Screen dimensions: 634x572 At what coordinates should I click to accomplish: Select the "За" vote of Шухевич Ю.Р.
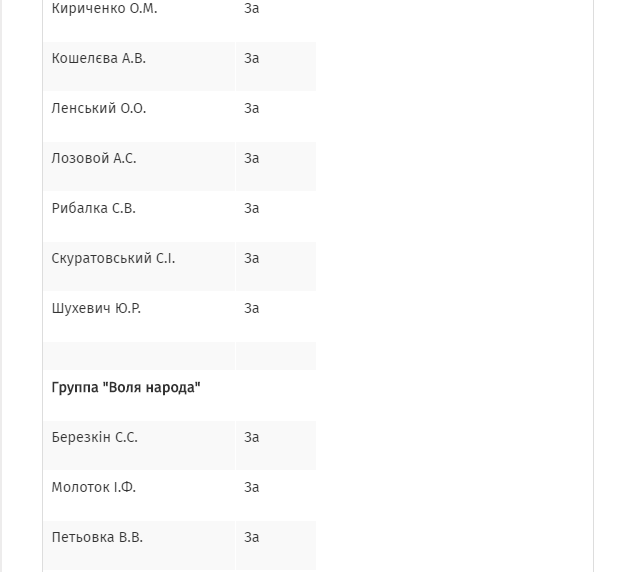(x=252, y=309)
